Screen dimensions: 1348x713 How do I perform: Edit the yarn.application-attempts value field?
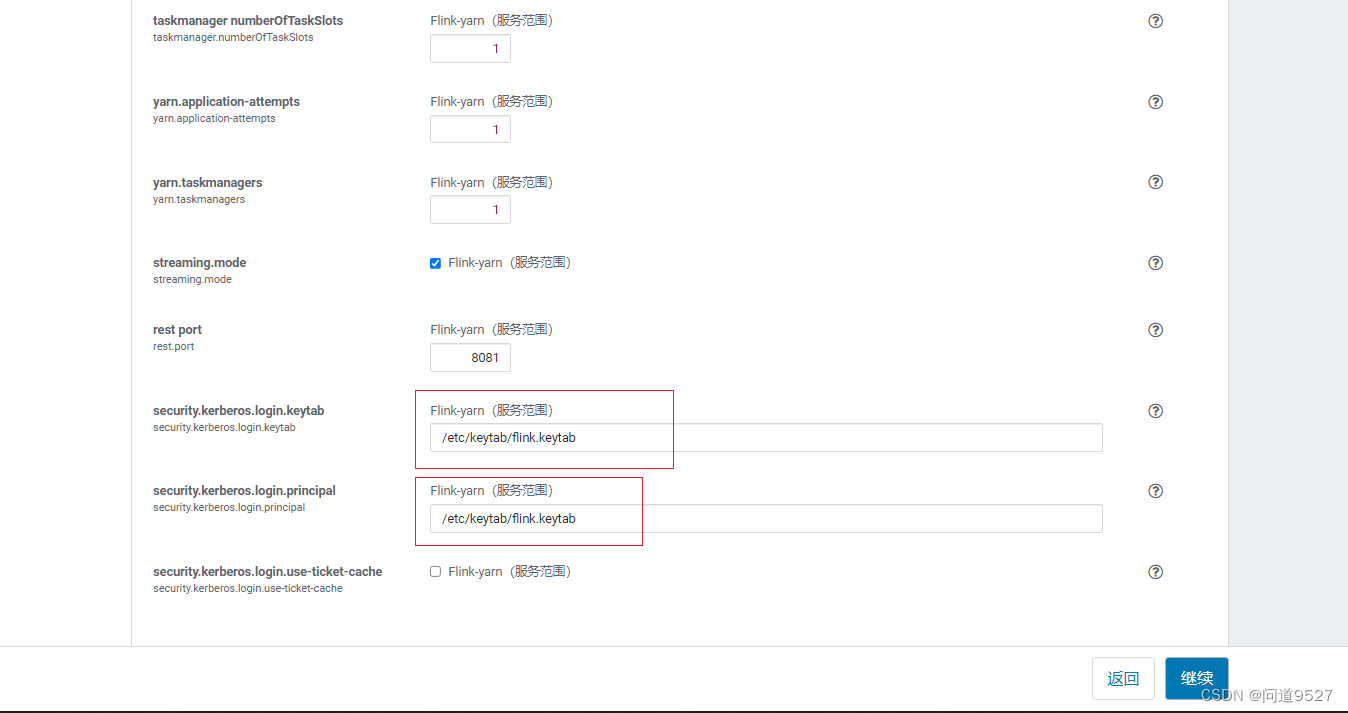(470, 129)
